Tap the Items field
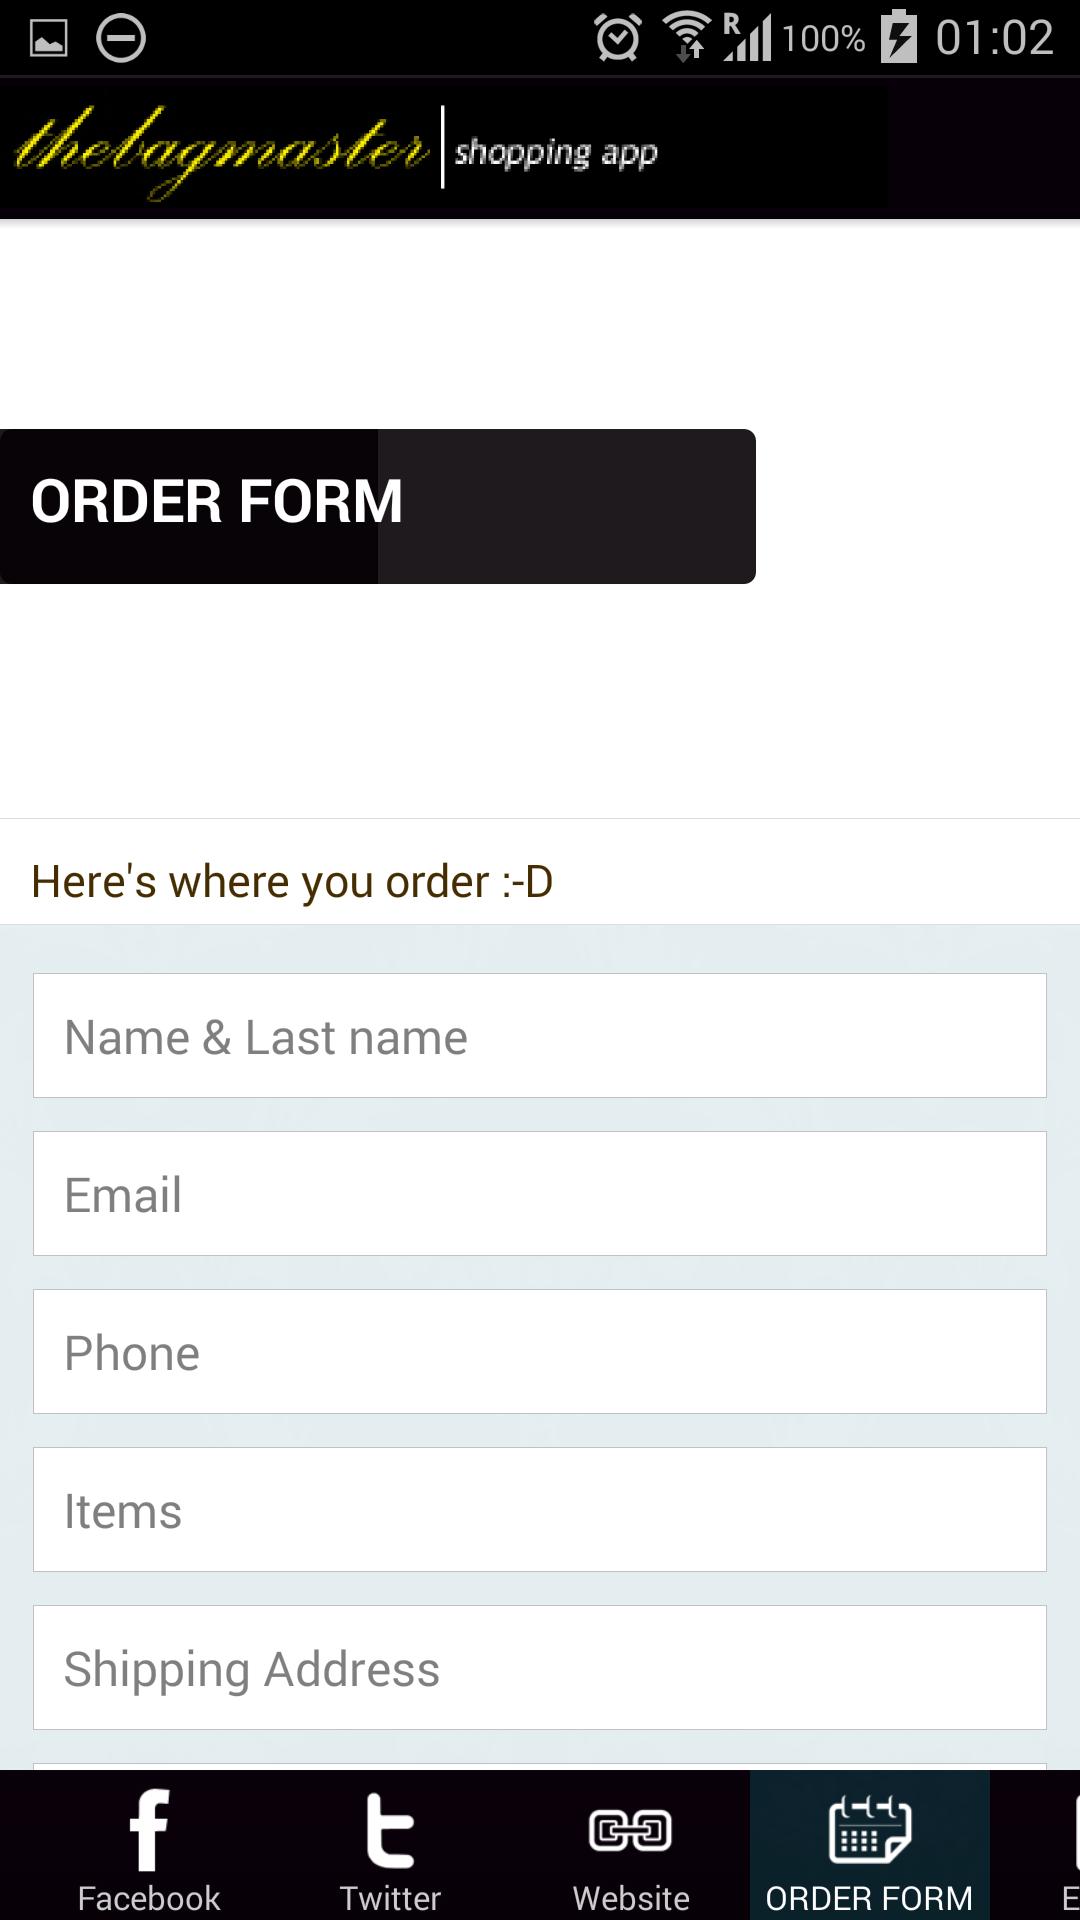 [540, 1509]
